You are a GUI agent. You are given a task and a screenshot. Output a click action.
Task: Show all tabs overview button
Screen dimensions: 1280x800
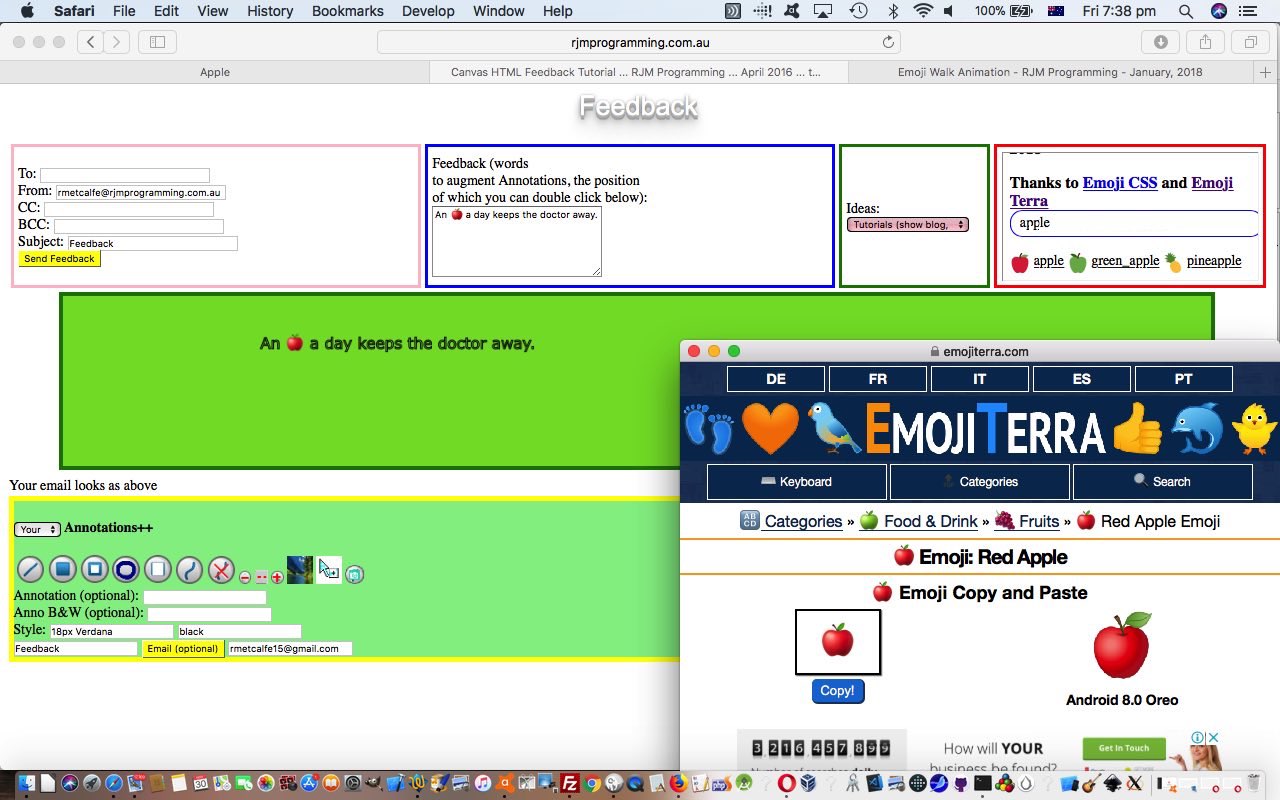coord(1250,42)
